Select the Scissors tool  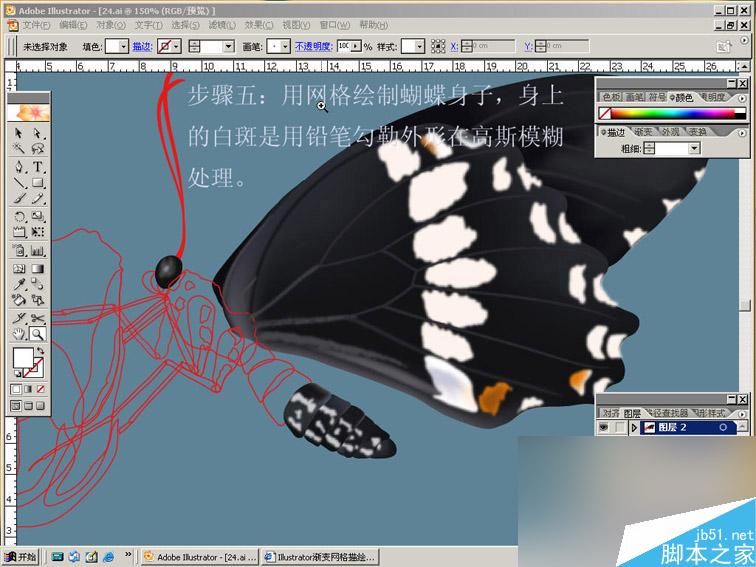38,318
